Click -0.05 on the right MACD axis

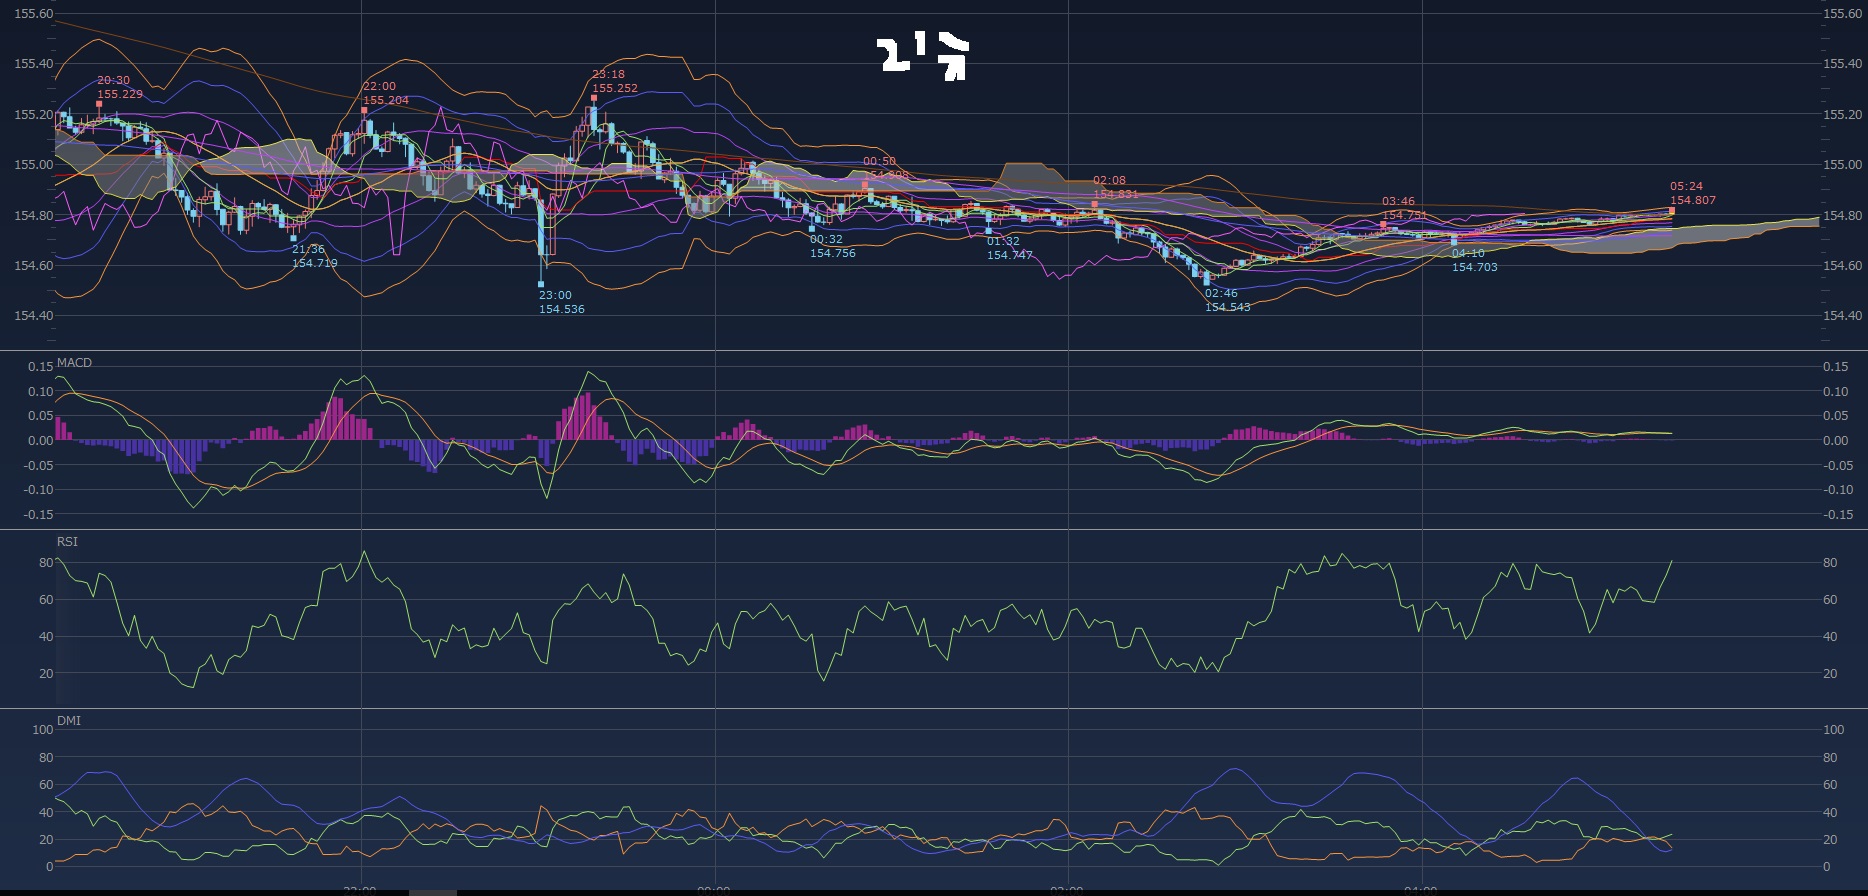click(1838, 465)
